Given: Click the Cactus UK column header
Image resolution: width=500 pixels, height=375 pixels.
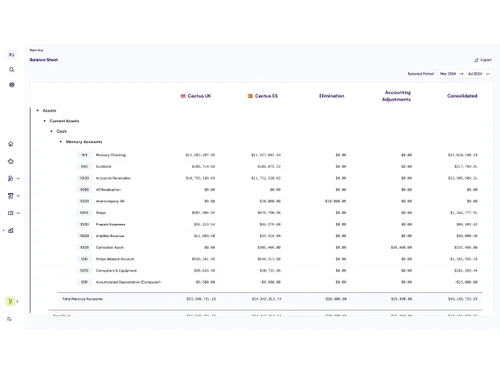Looking at the screenshot, I should 196,96.
